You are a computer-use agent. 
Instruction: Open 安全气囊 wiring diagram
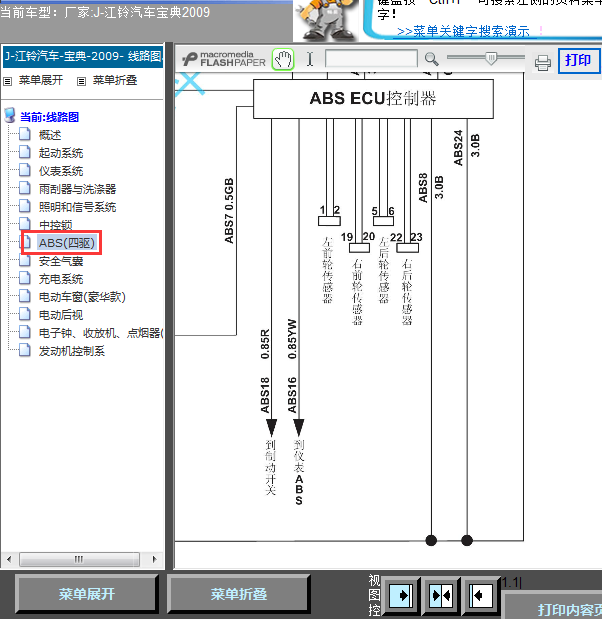pyautogui.click(x=61, y=261)
